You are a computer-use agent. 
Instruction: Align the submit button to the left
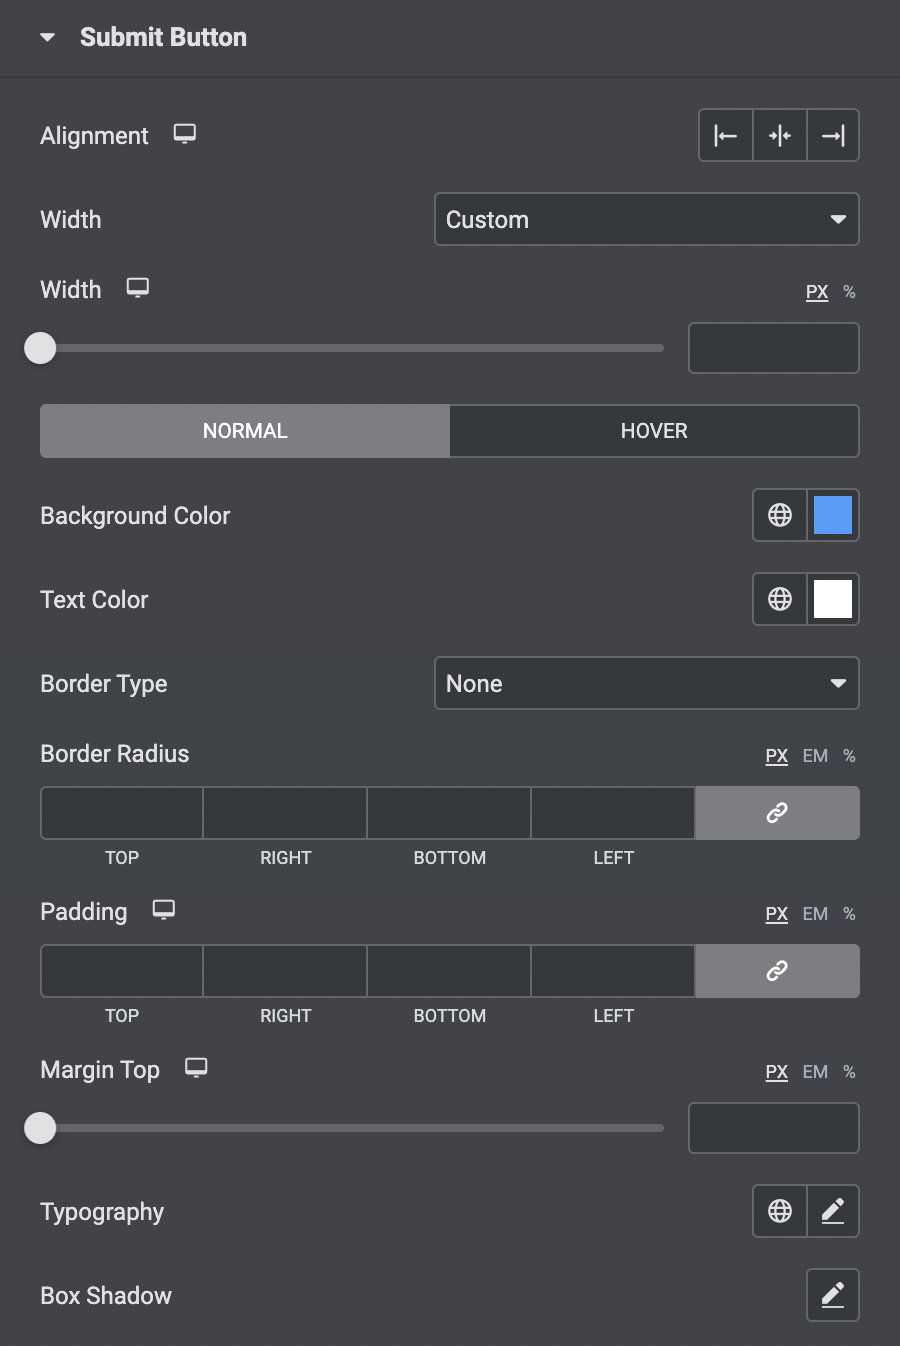[x=725, y=135]
